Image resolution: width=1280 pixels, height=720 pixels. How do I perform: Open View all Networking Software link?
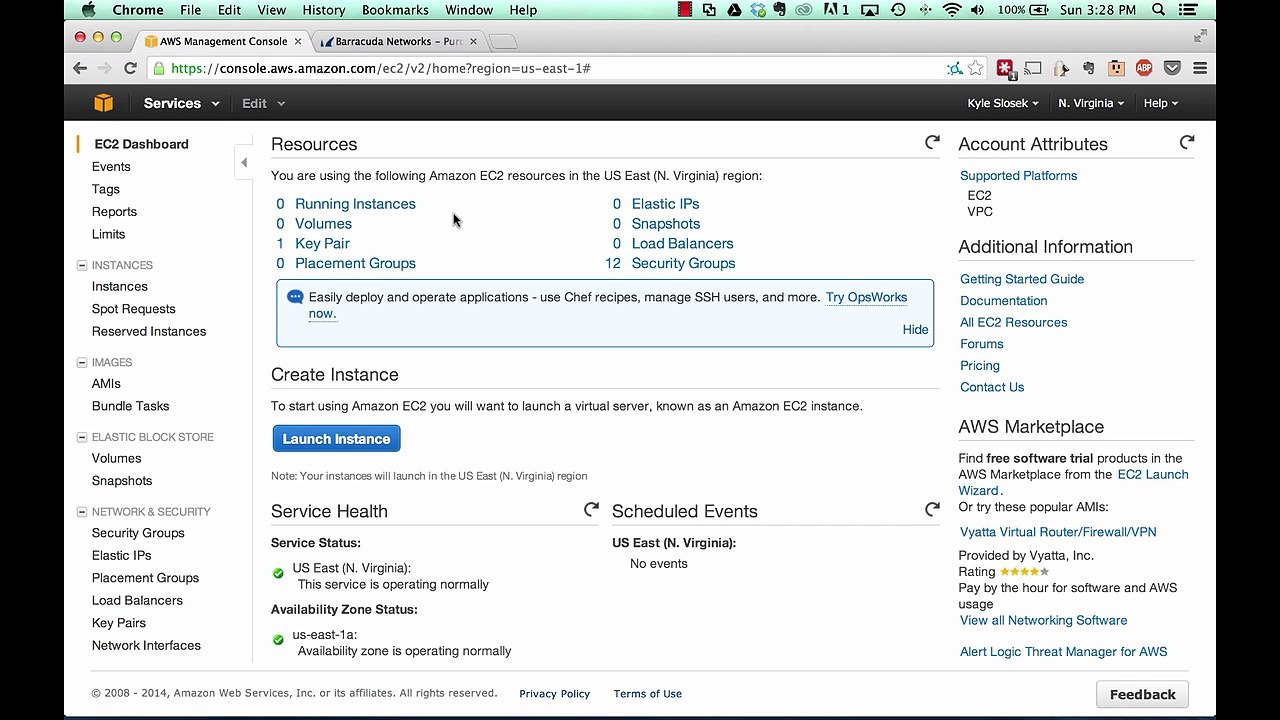coord(1043,620)
